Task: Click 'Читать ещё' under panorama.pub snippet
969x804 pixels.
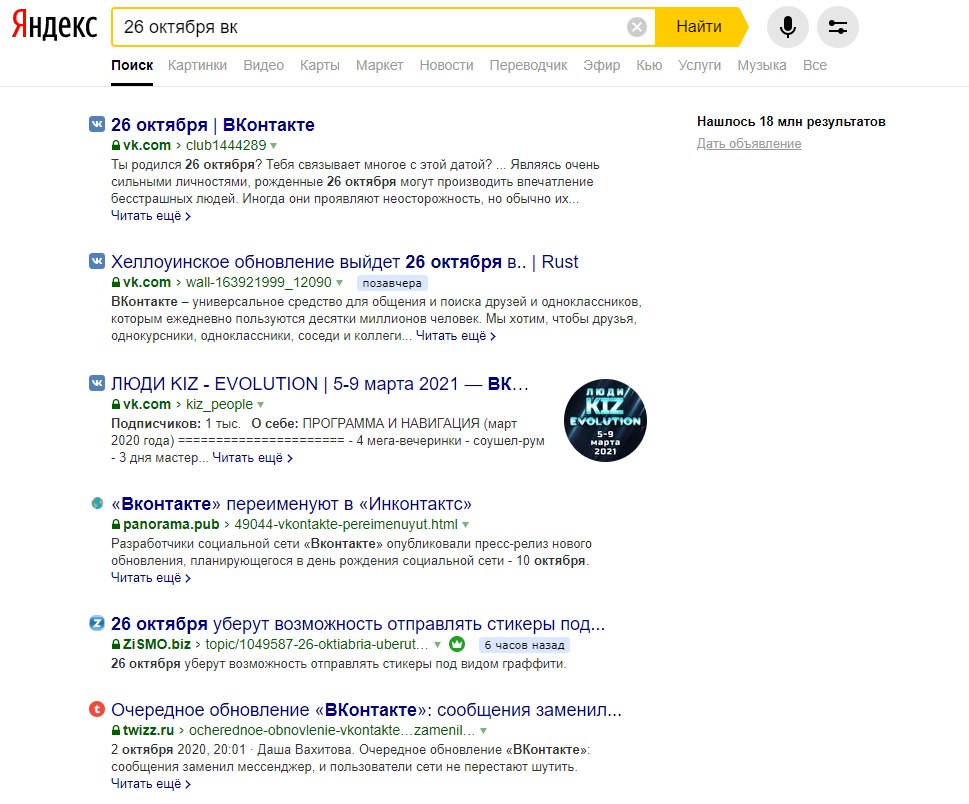Action: coord(151,578)
